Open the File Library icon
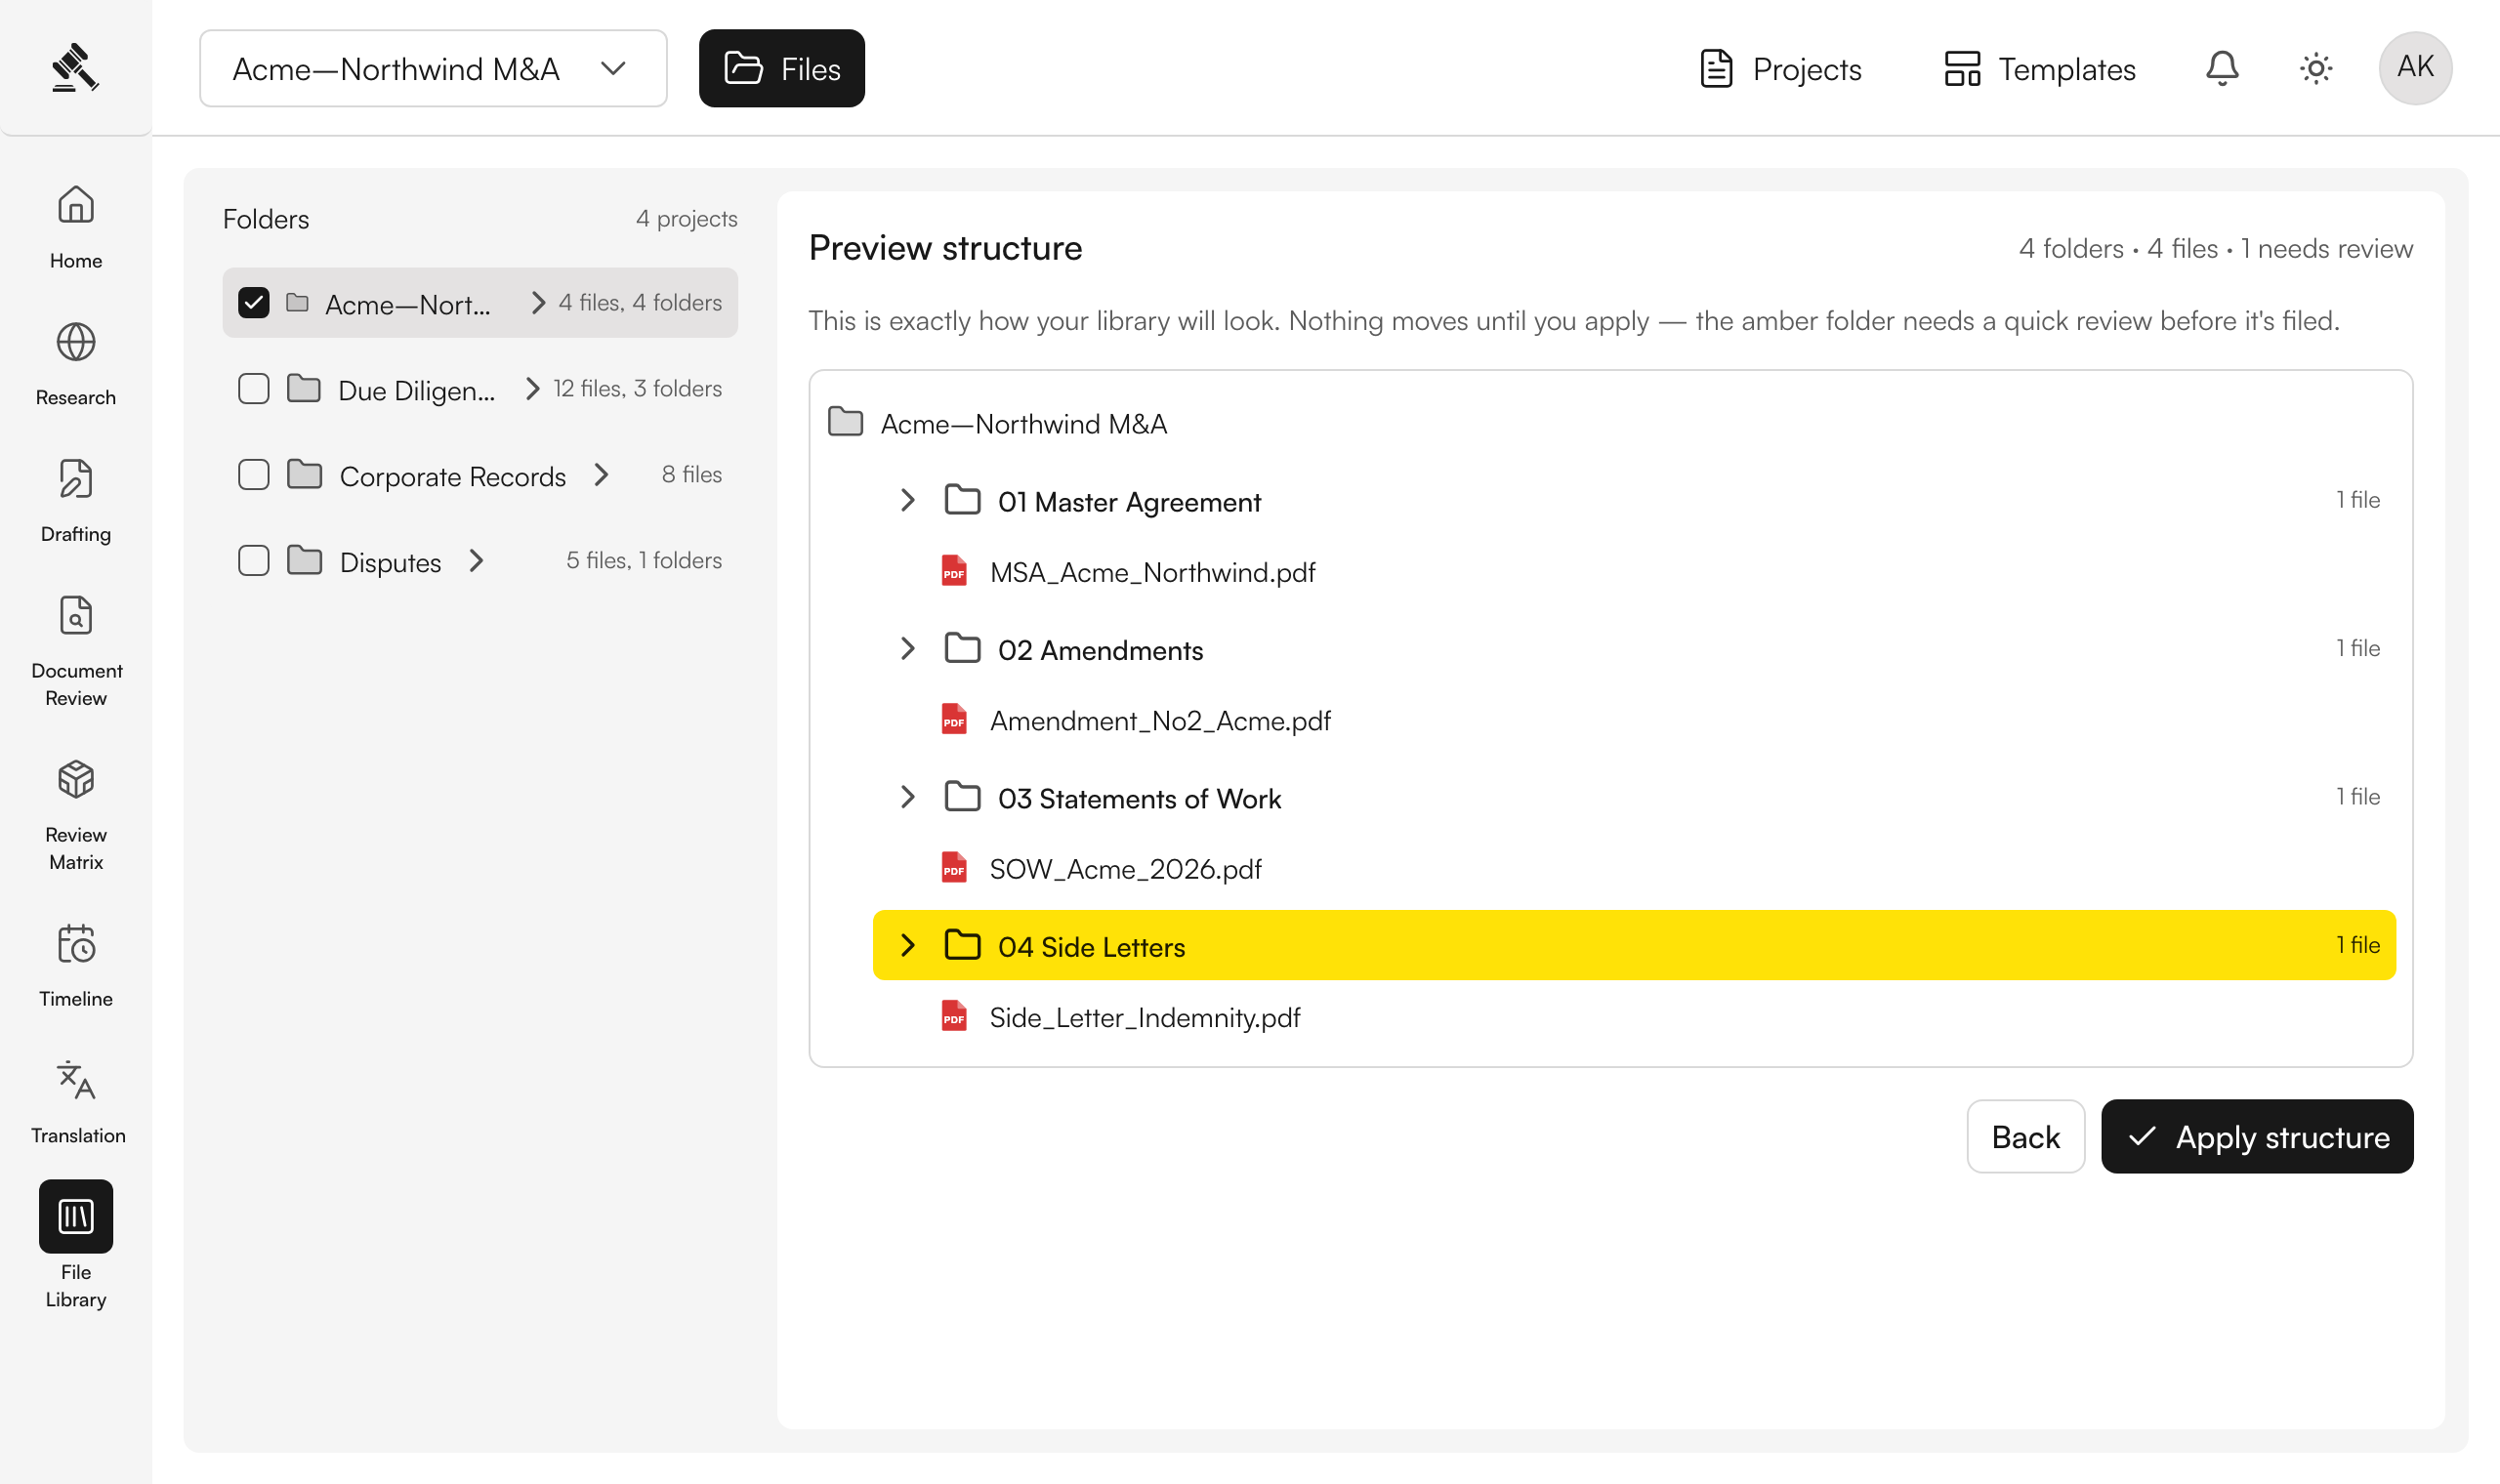The width and height of the screenshot is (2500, 1484). click(x=76, y=1217)
